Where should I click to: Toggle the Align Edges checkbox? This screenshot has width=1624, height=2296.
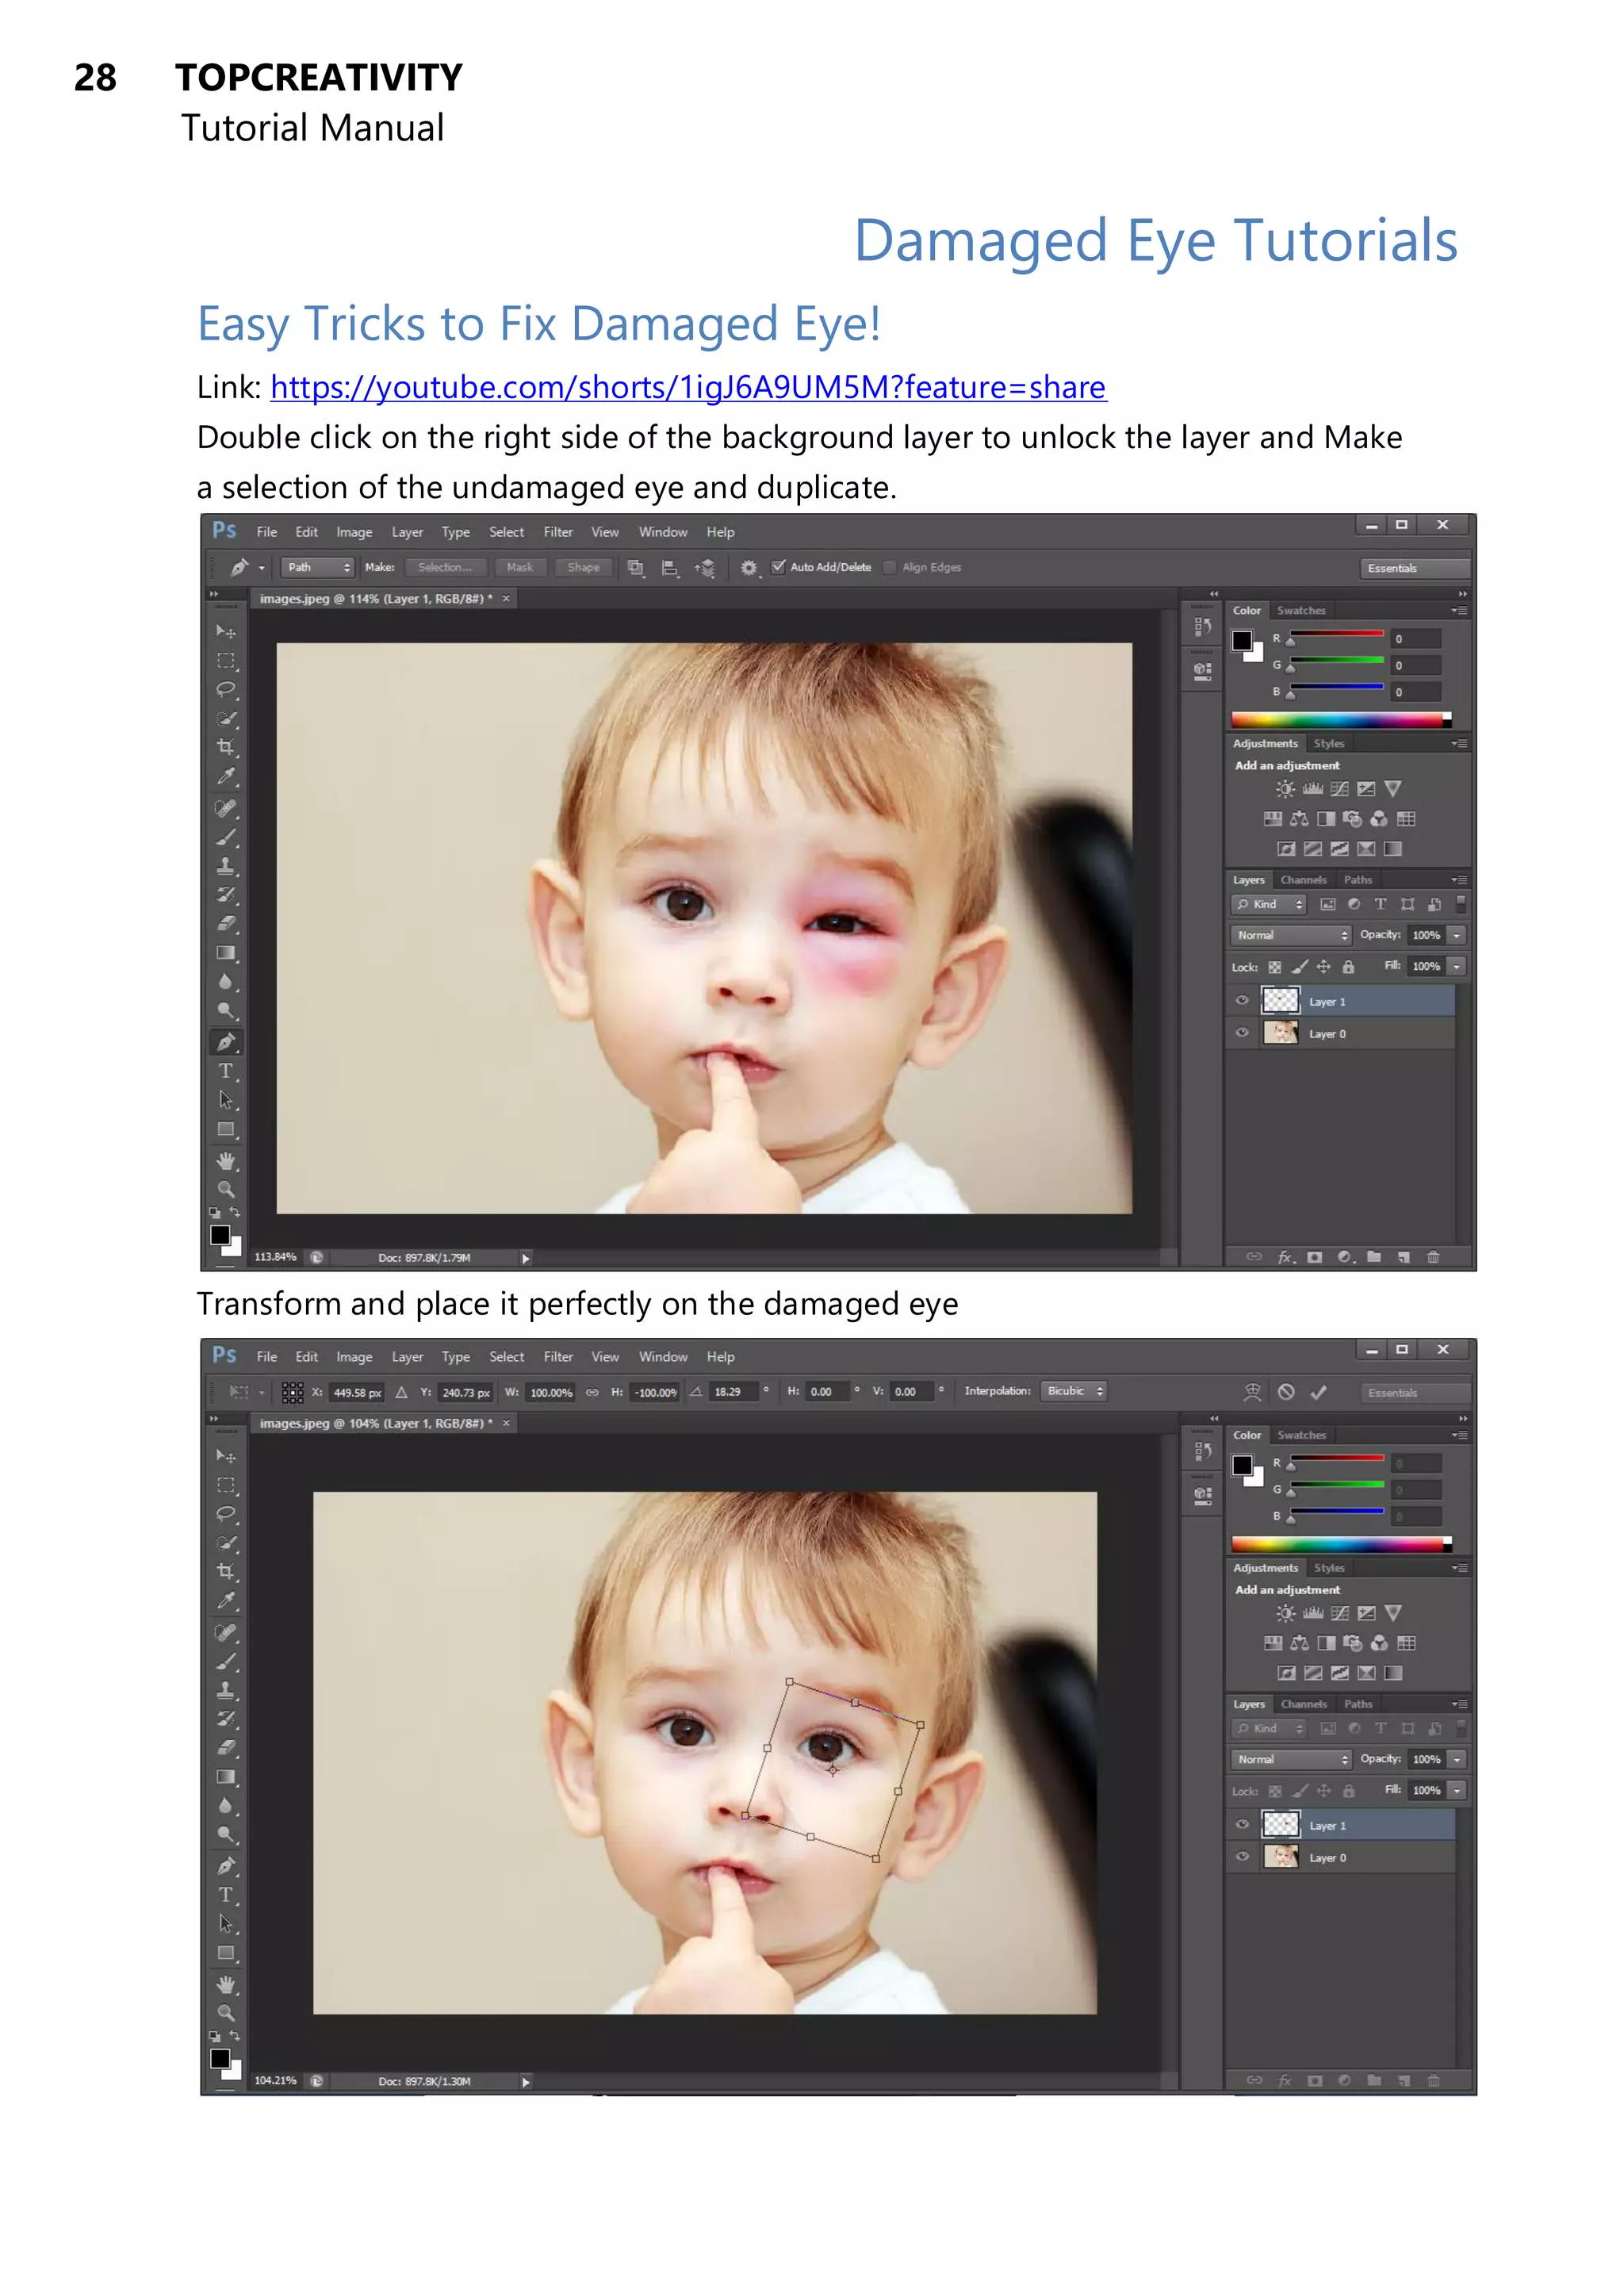(889, 567)
